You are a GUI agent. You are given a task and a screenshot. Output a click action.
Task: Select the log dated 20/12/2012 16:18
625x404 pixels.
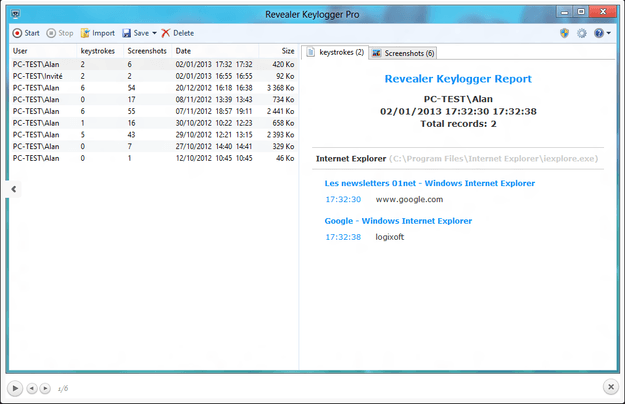[x=153, y=88]
